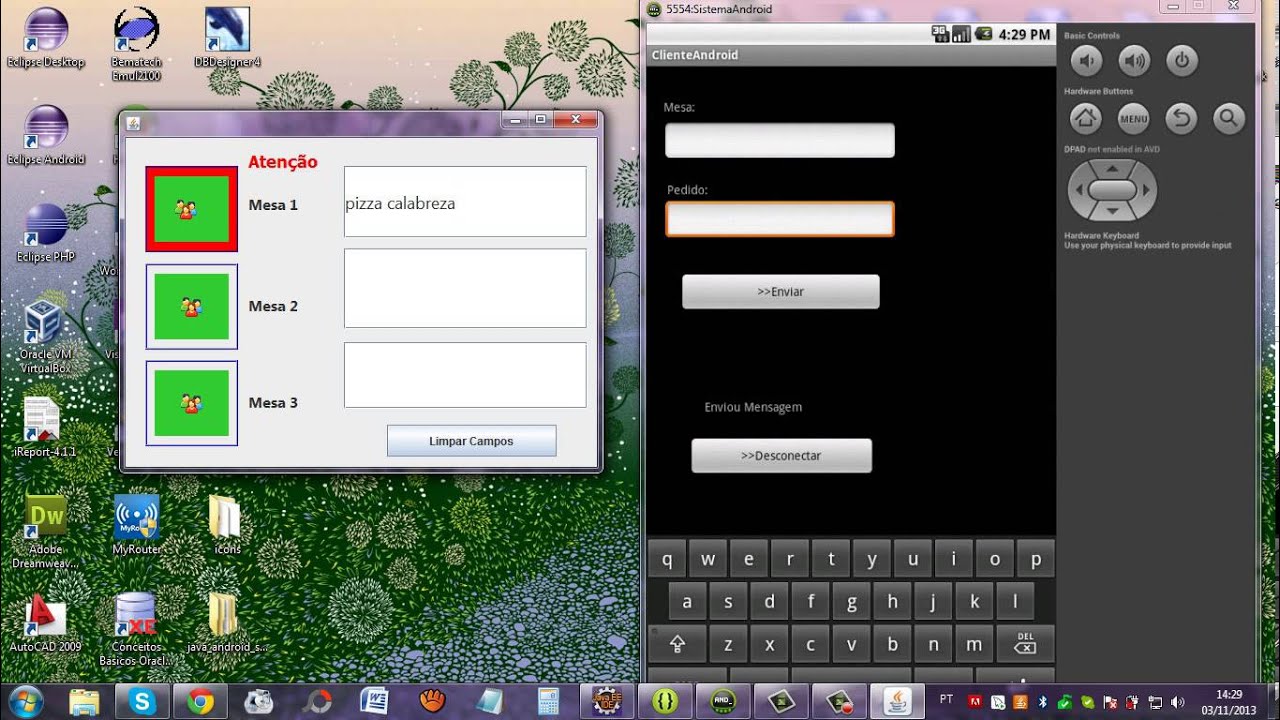Click the >>Enviar button
Screen dimensions: 1280x720
tap(781, 292)
